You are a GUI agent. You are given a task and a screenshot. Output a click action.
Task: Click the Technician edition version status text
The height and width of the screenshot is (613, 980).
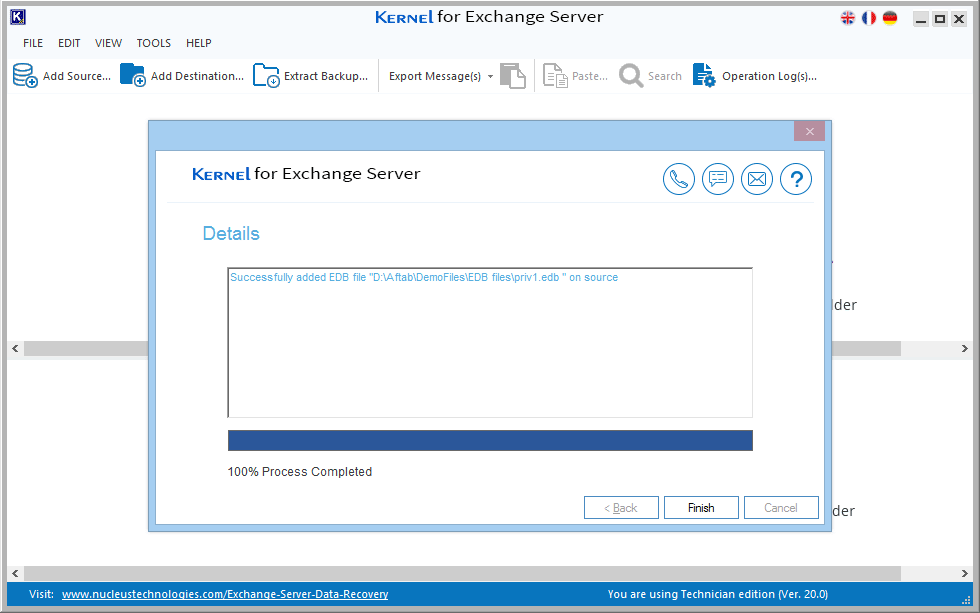[x=718, y=594]
